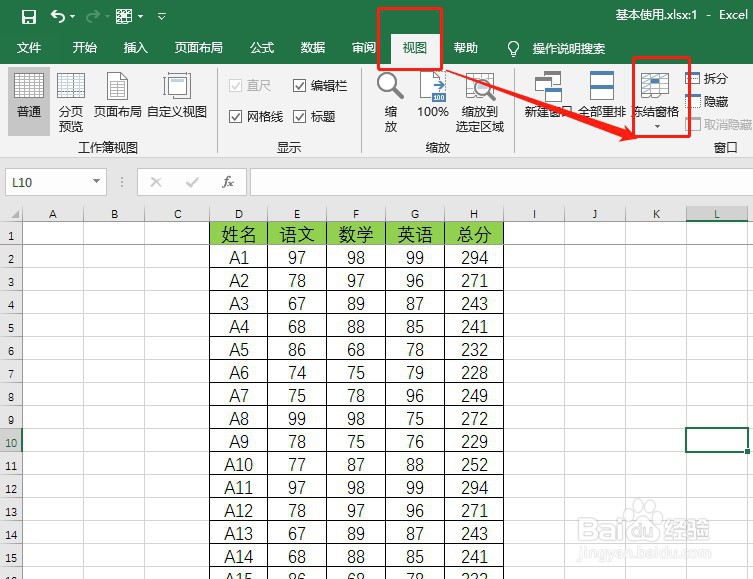The image size is (753, 579).
Task: Click 语文 score 86 in row A5
Action: [297, 350]
